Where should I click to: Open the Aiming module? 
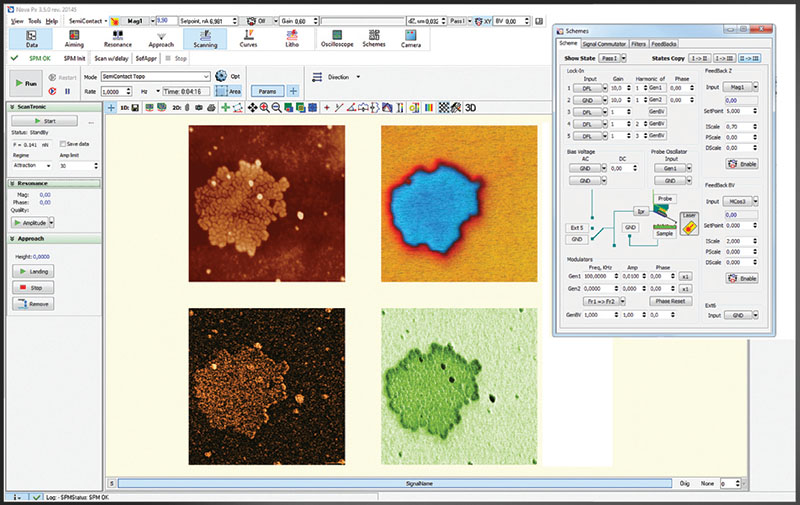pos(74,38)
